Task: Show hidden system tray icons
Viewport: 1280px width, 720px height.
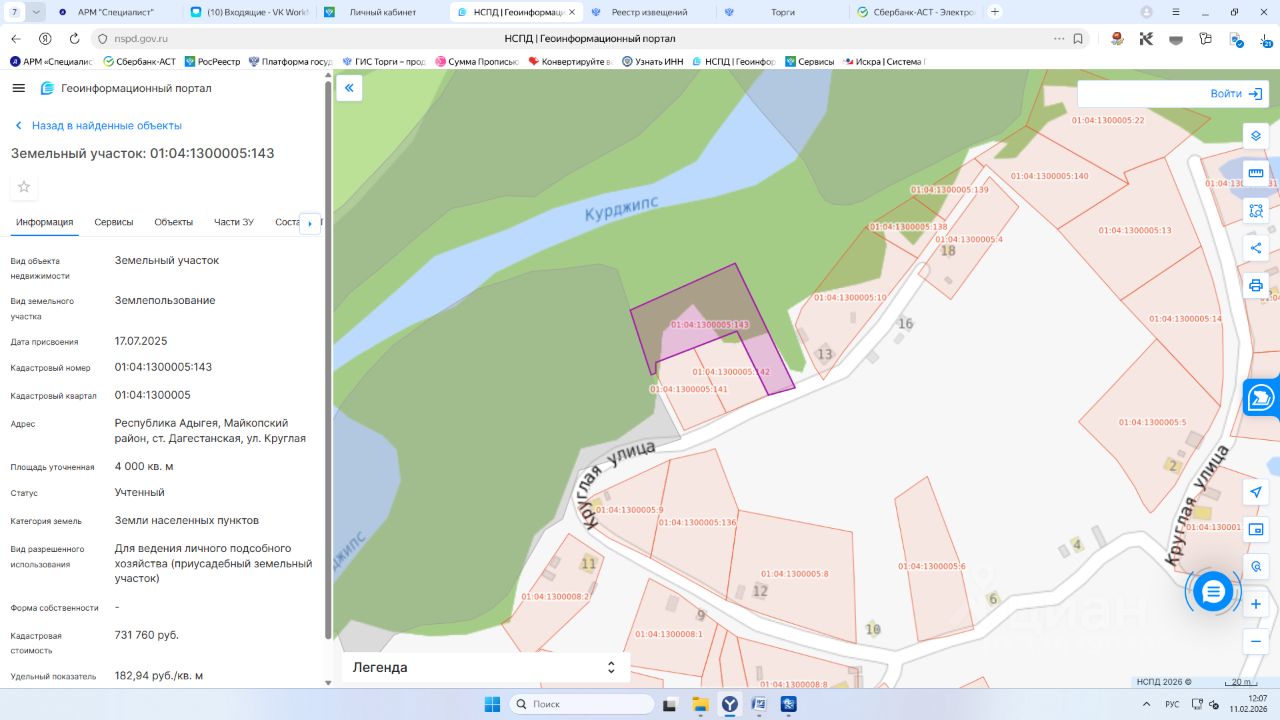Action: pos(1148,704)
